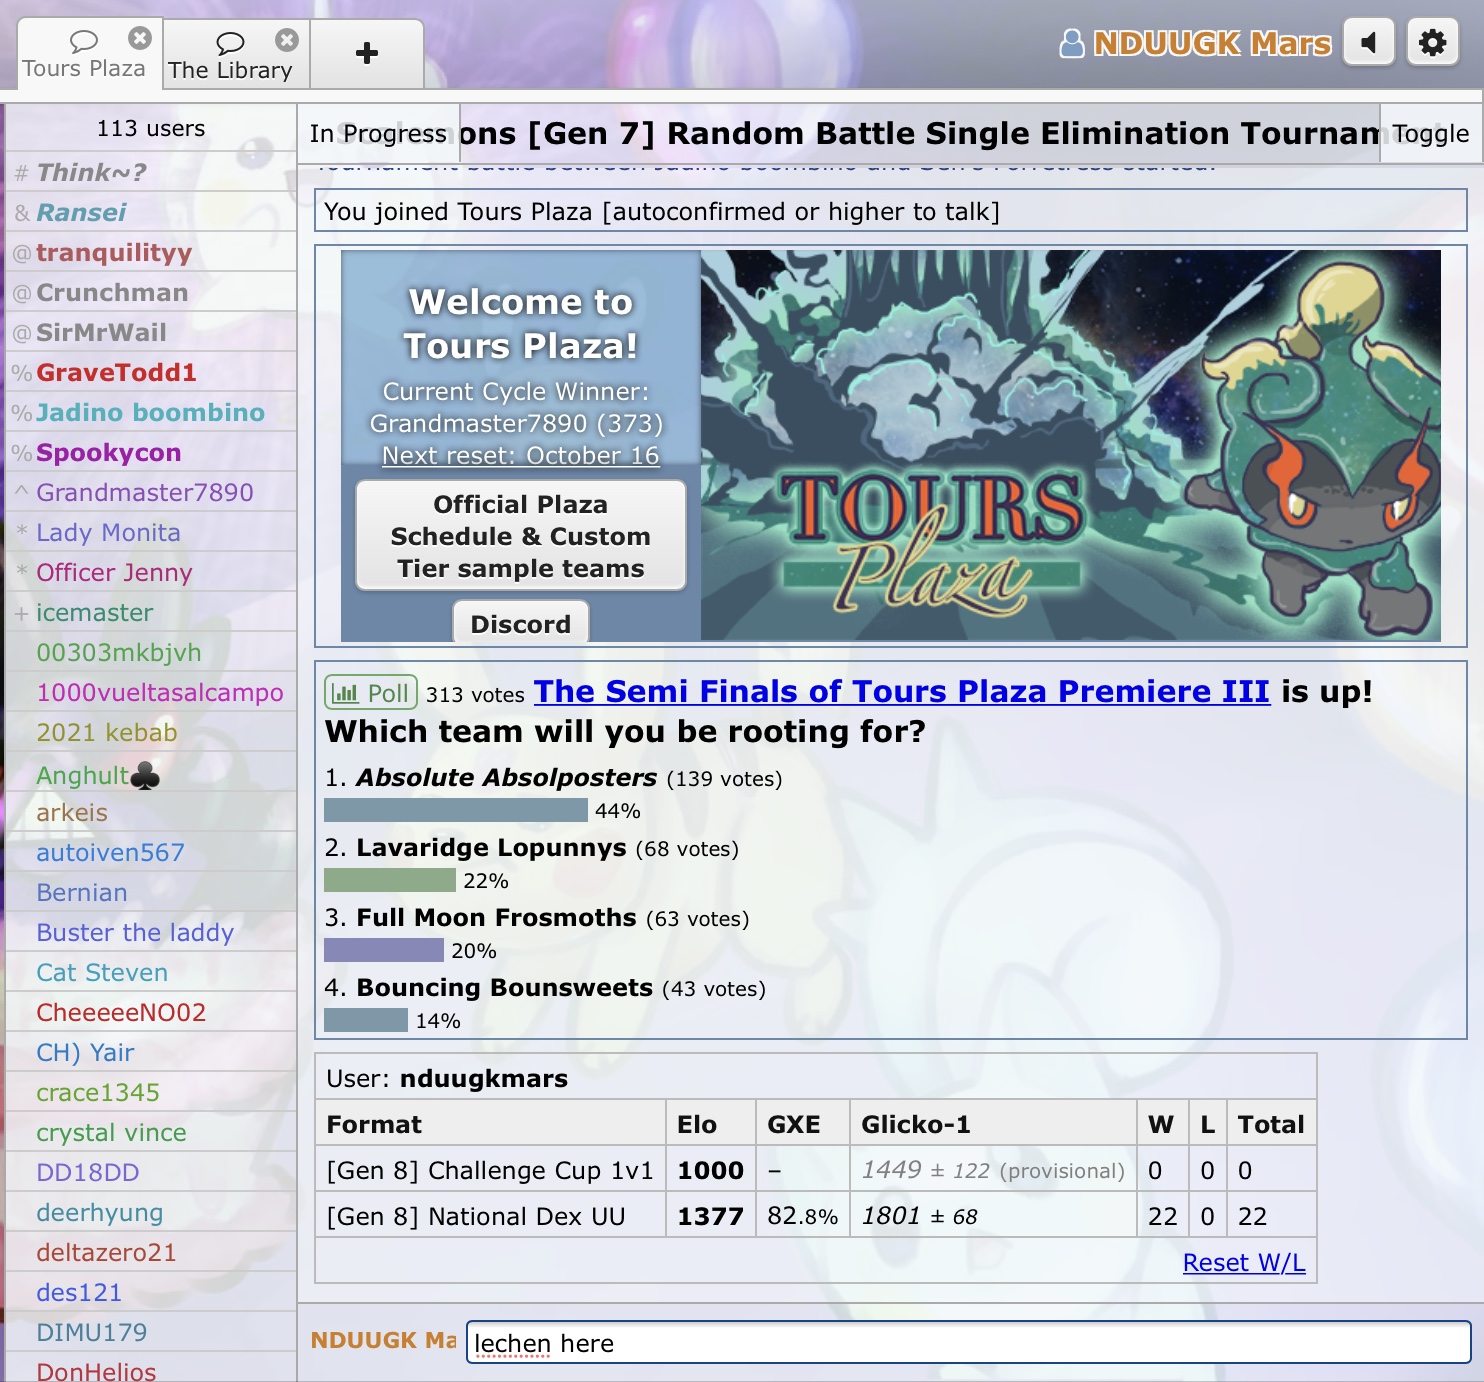Close The Library room tab
1484x1382 pixels.
click(x=287, y=39)
